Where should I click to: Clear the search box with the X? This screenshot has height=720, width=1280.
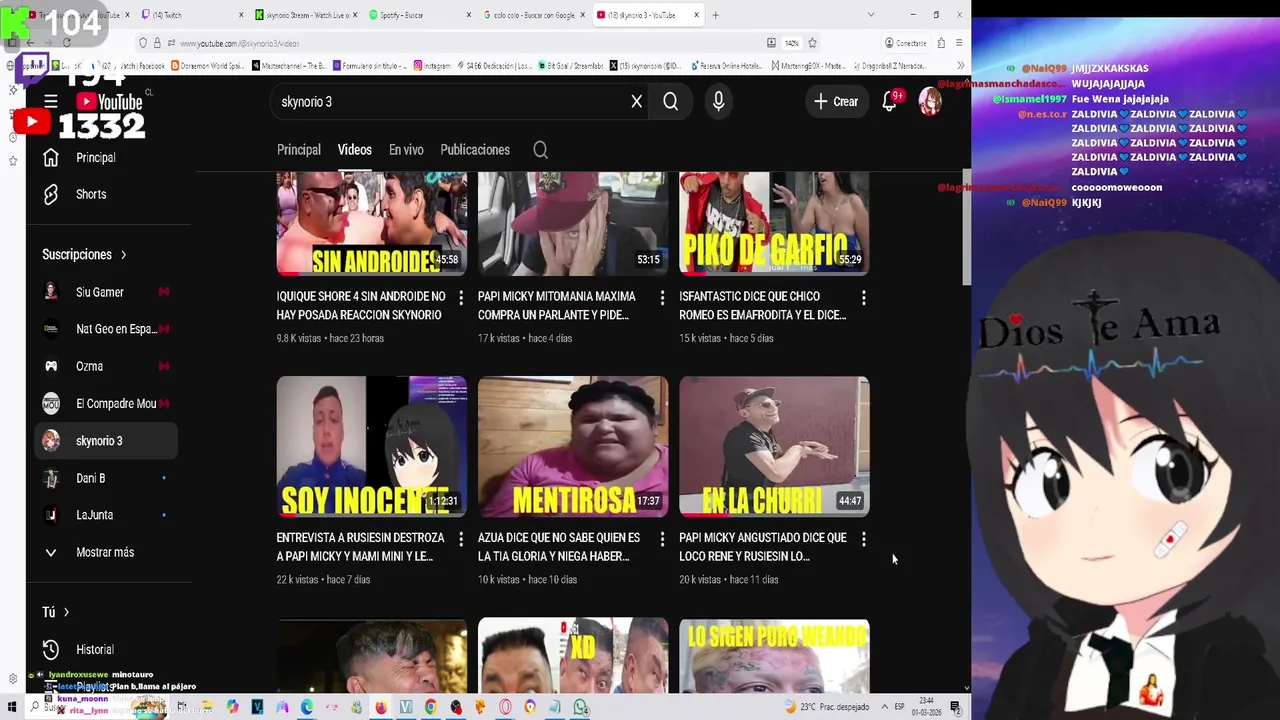click(x=636, y=101)
